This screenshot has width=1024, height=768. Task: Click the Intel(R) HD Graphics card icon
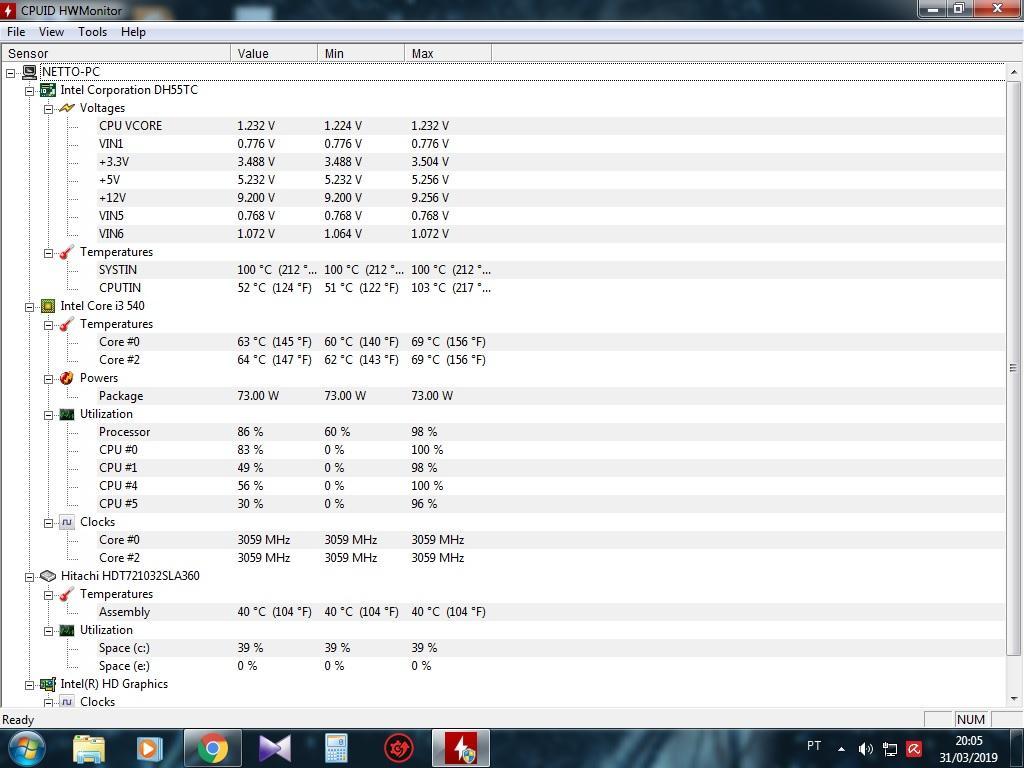coord(48,684)
